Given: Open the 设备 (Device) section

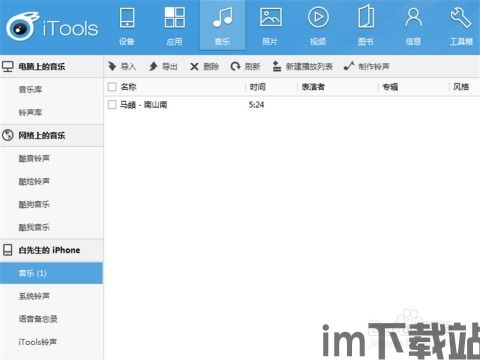Looking at the screenshot, I should pos(127,26).
